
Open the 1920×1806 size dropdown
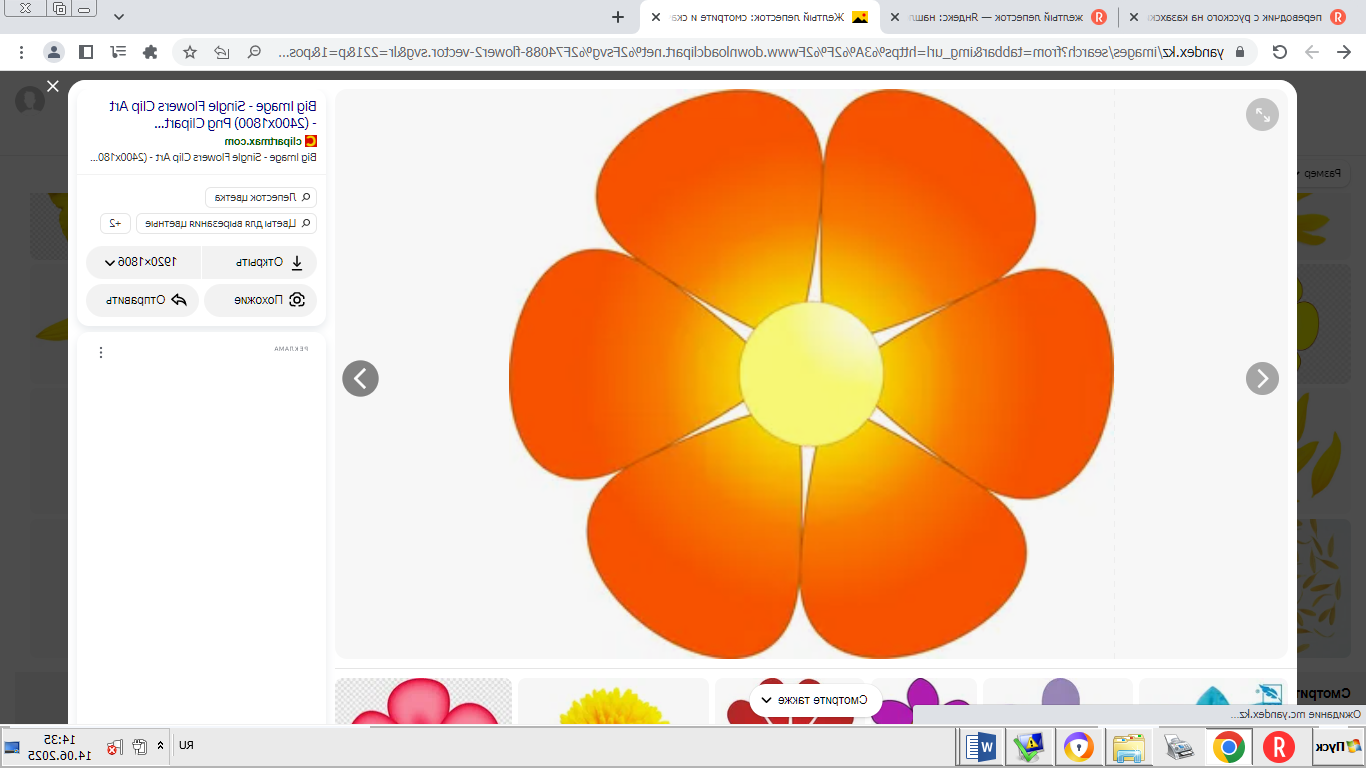[x=145, y=262]
